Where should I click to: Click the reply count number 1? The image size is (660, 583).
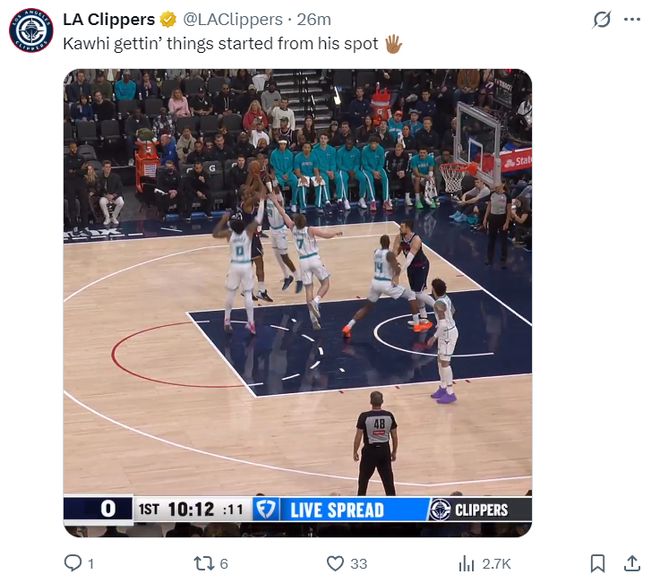pos(90,564)
